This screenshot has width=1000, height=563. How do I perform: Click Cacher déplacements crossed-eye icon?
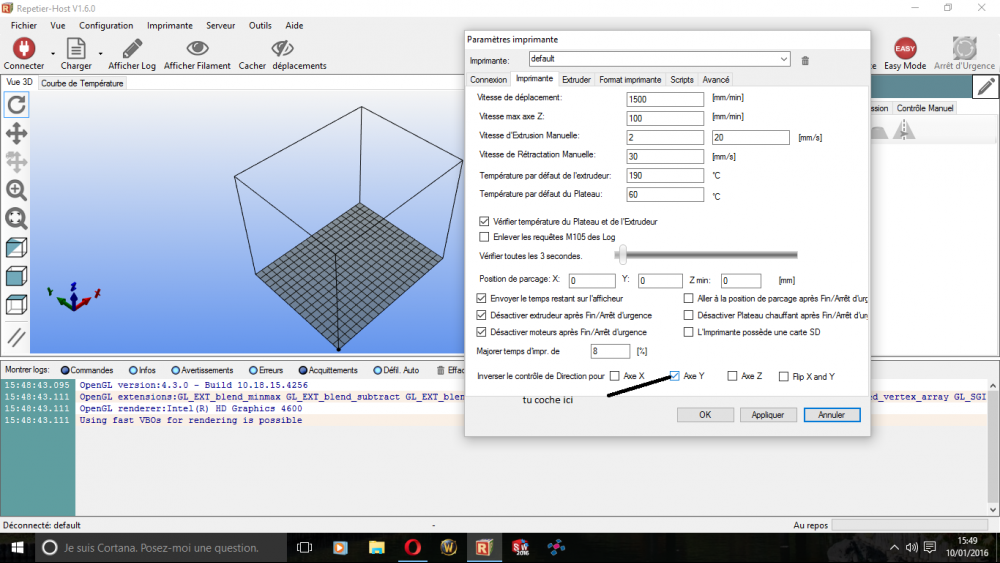(x=282, y=48)
